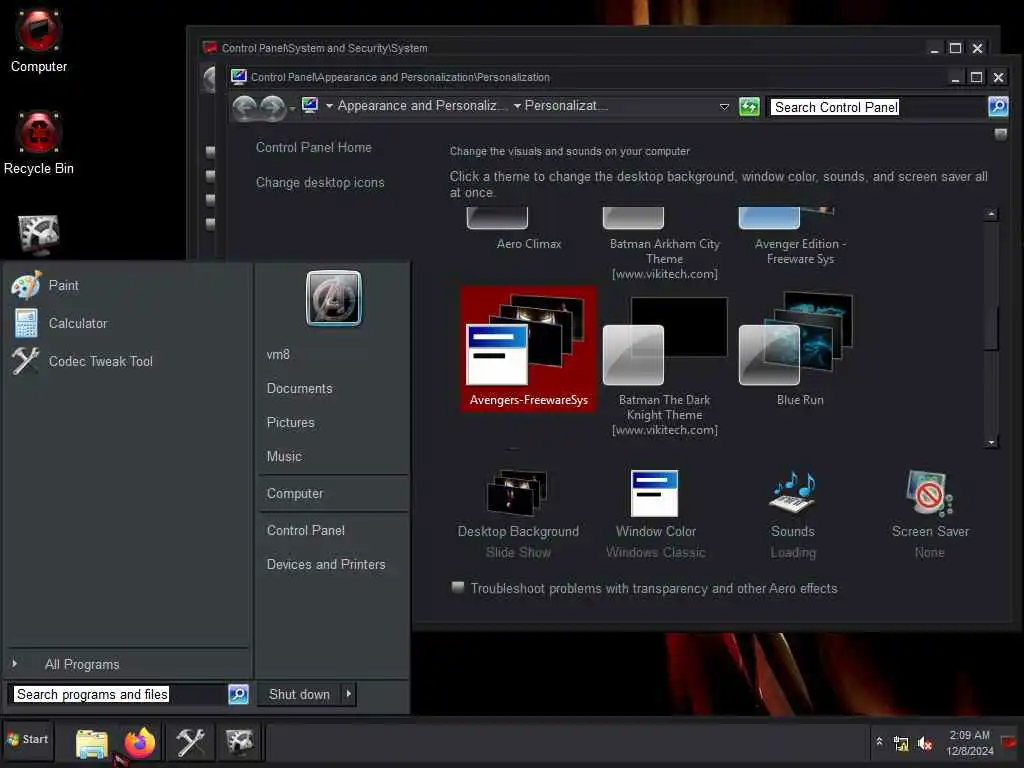Open Firefox from the taskbar
The image size is (1024, 768).
pyautogui.click(x=140, y=743)
